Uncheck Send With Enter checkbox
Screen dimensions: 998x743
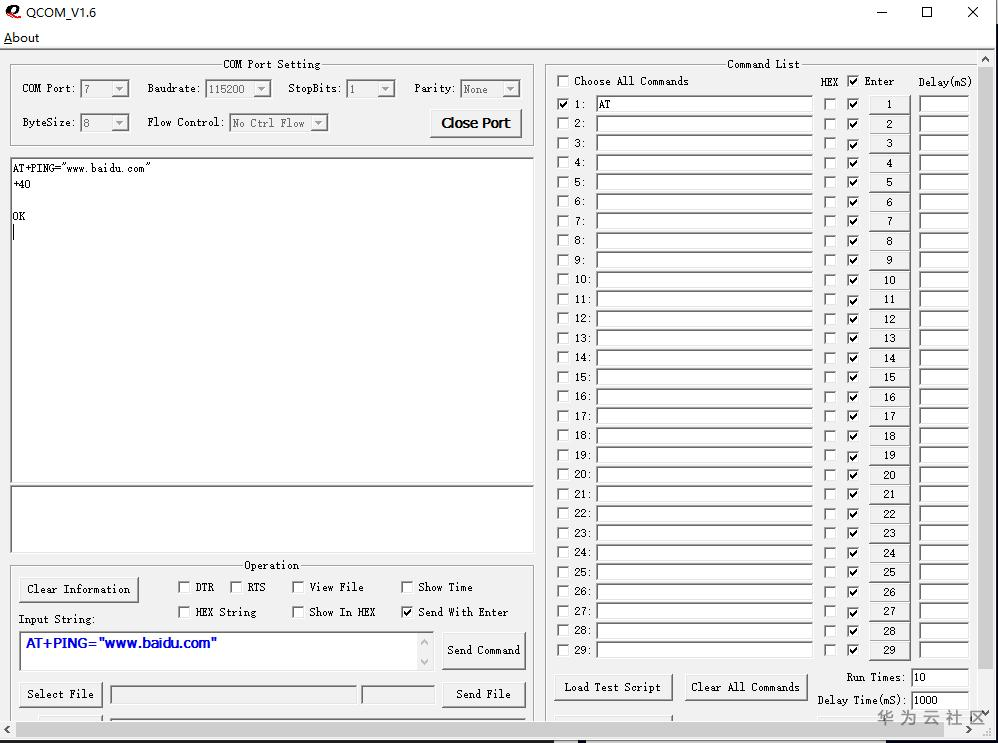click(x=407, y=612)
